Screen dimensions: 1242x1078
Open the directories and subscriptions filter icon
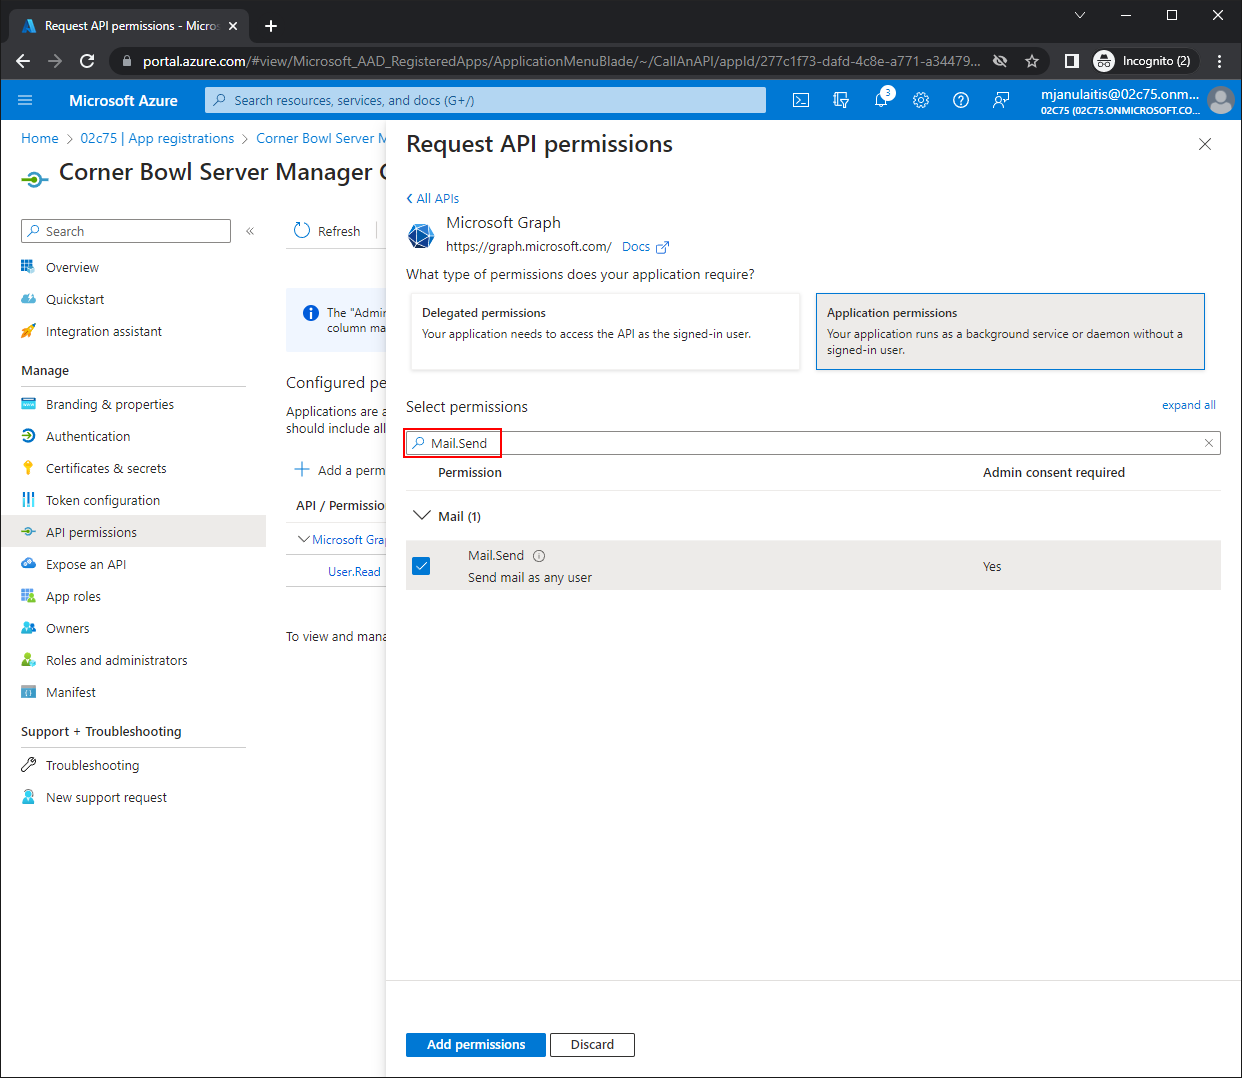click(x=841, y=100)
